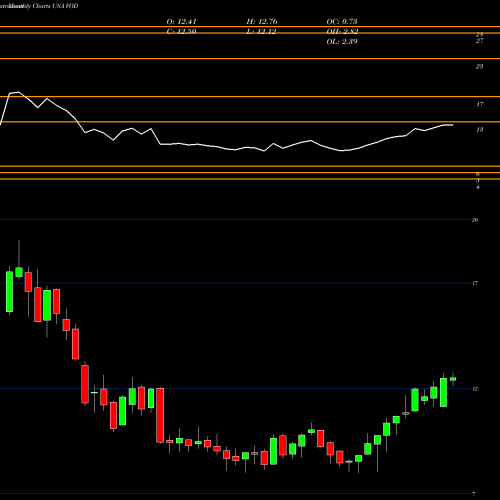Click the 20 price axis label

(475, 220)
